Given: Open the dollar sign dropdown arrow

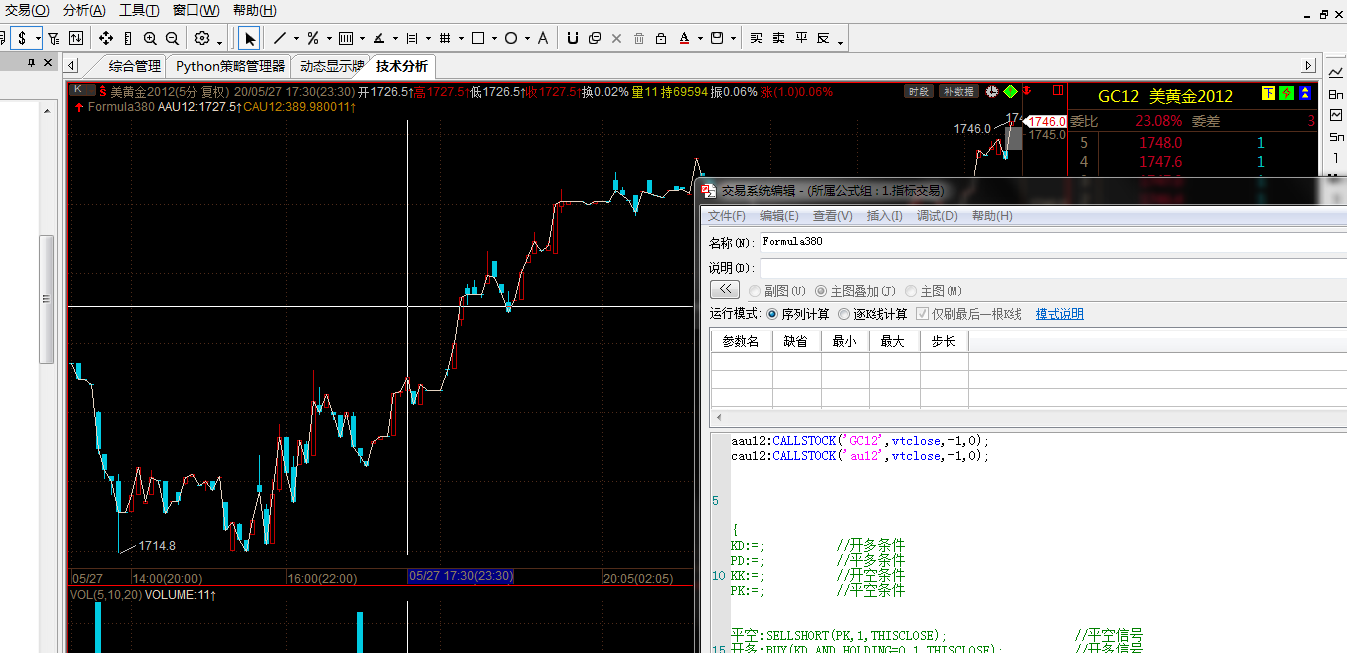Looking at the screenshot, I should click(x=38, y=39).
